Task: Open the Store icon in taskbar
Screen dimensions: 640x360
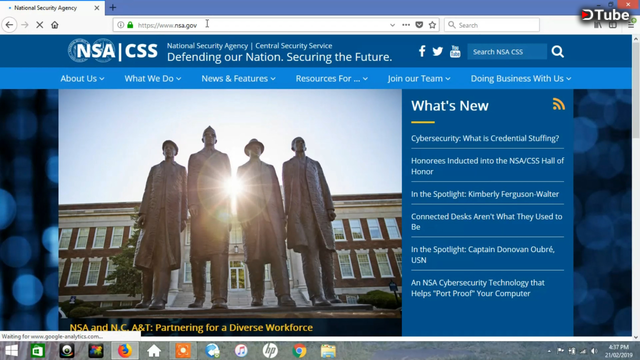Action: (38, 351)
